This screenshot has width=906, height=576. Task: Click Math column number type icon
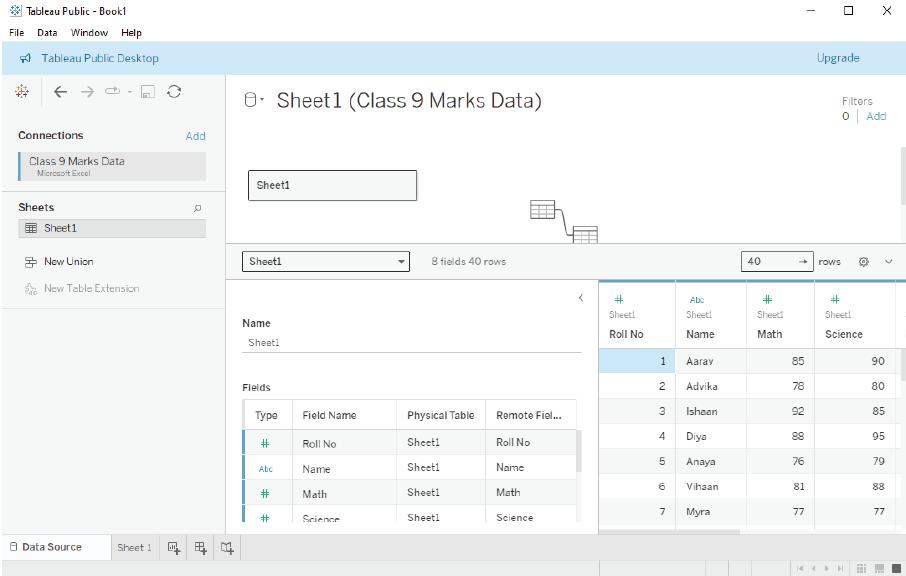coord(767,299)
